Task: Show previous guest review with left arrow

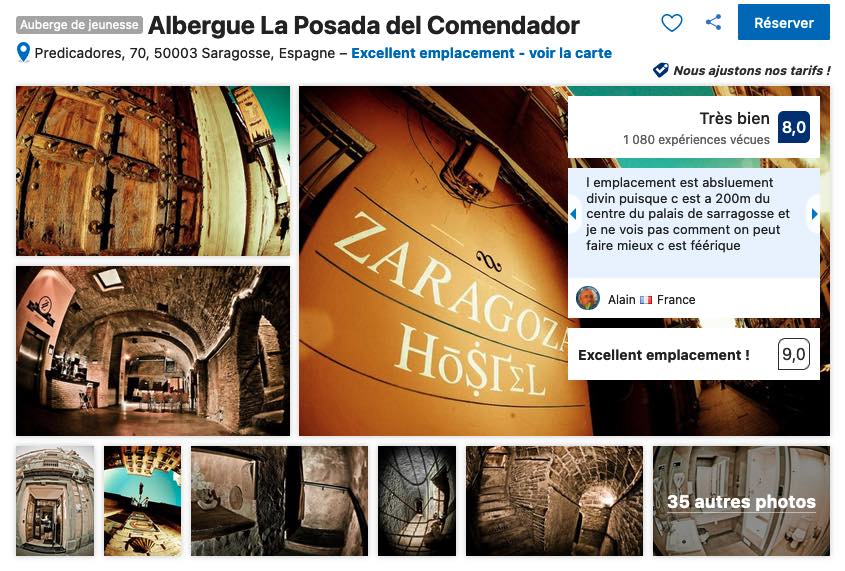Action: pyautogui.click(x=573, y=214)
